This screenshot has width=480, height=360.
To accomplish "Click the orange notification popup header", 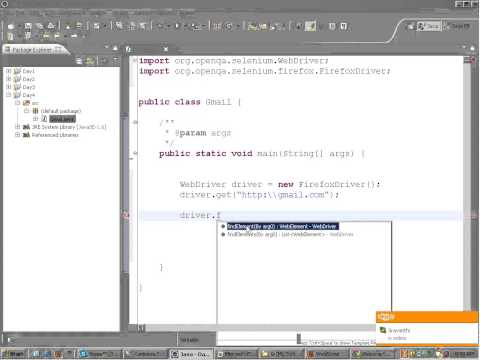I will pos(427,317).
